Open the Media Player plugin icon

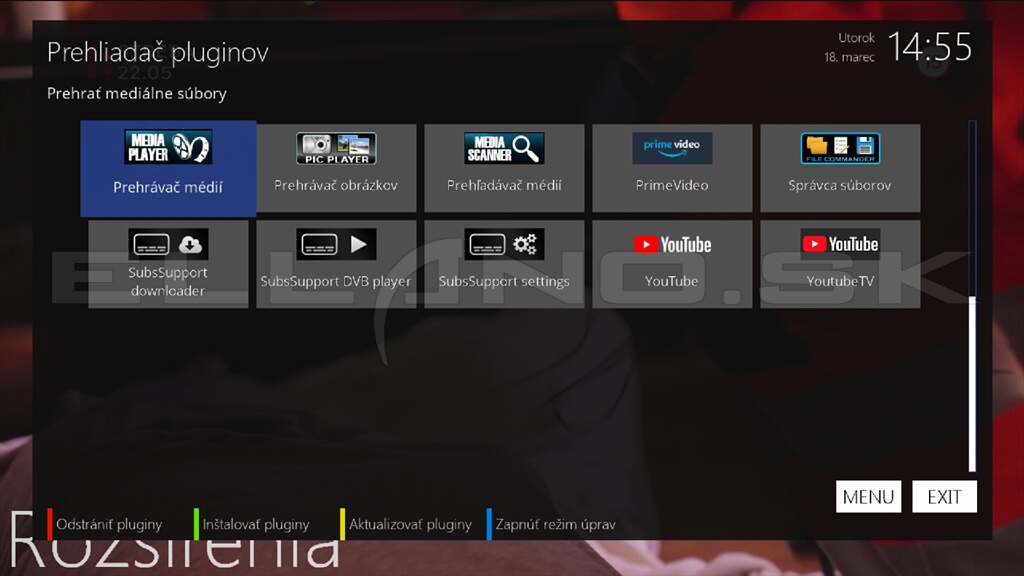click(168, 147)
